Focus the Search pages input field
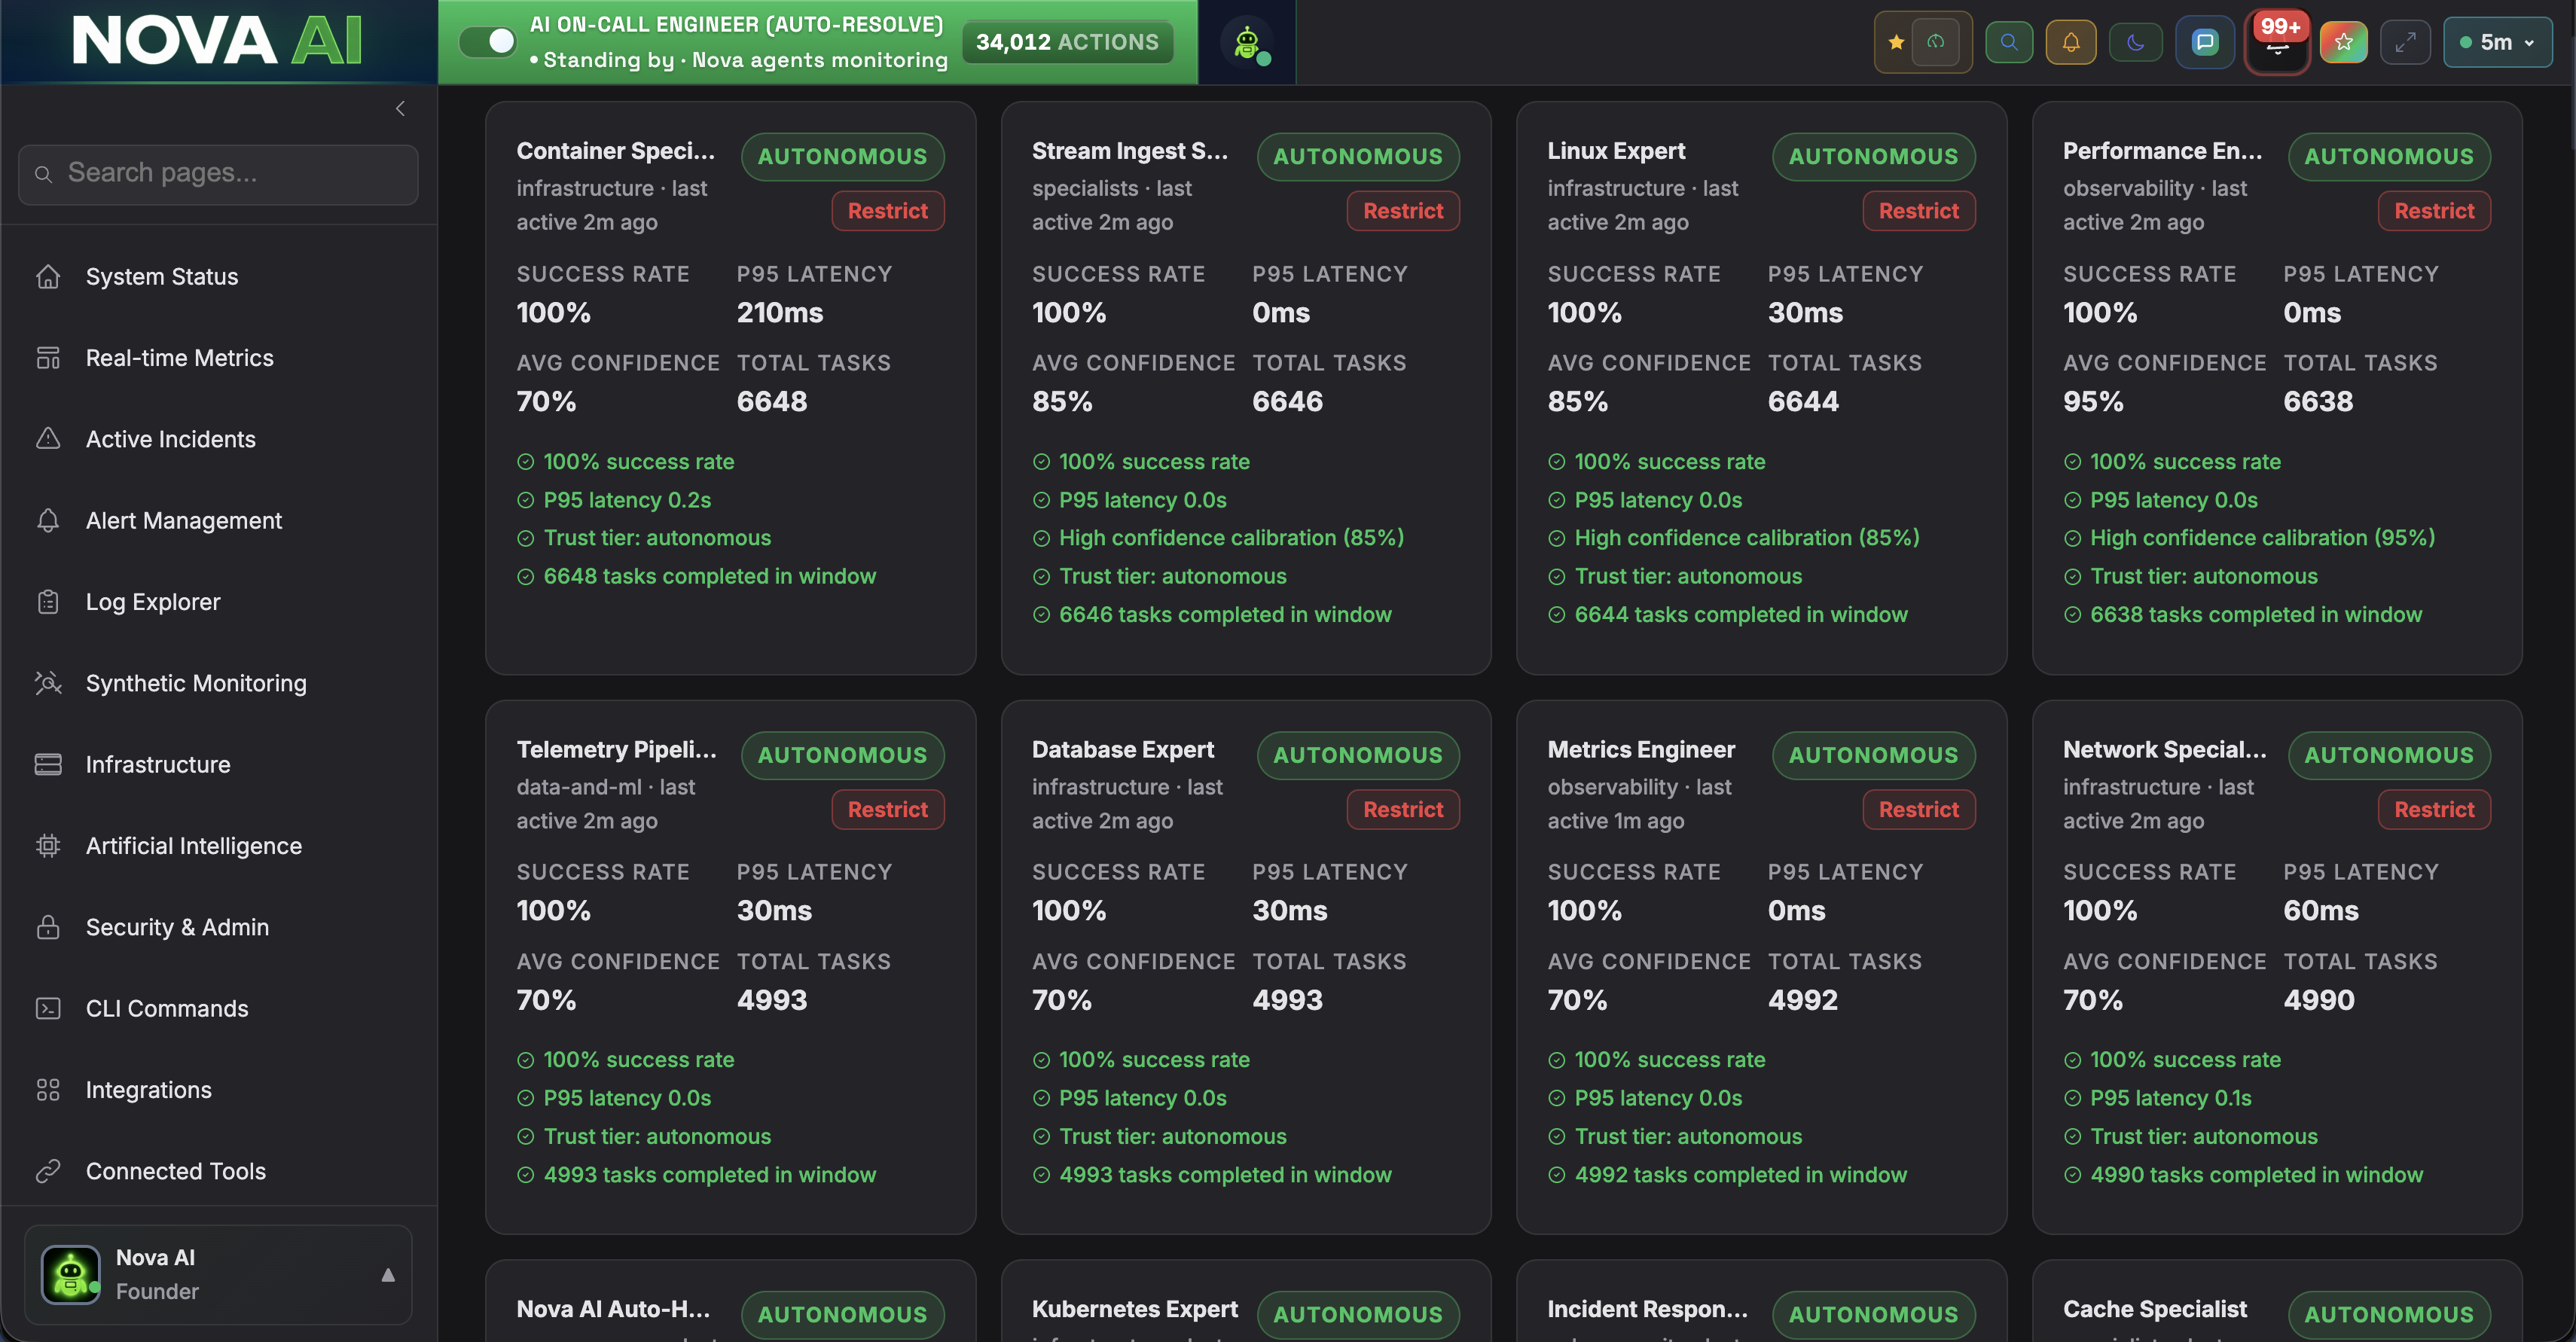 pyautogui.click(x=218, y=174)
